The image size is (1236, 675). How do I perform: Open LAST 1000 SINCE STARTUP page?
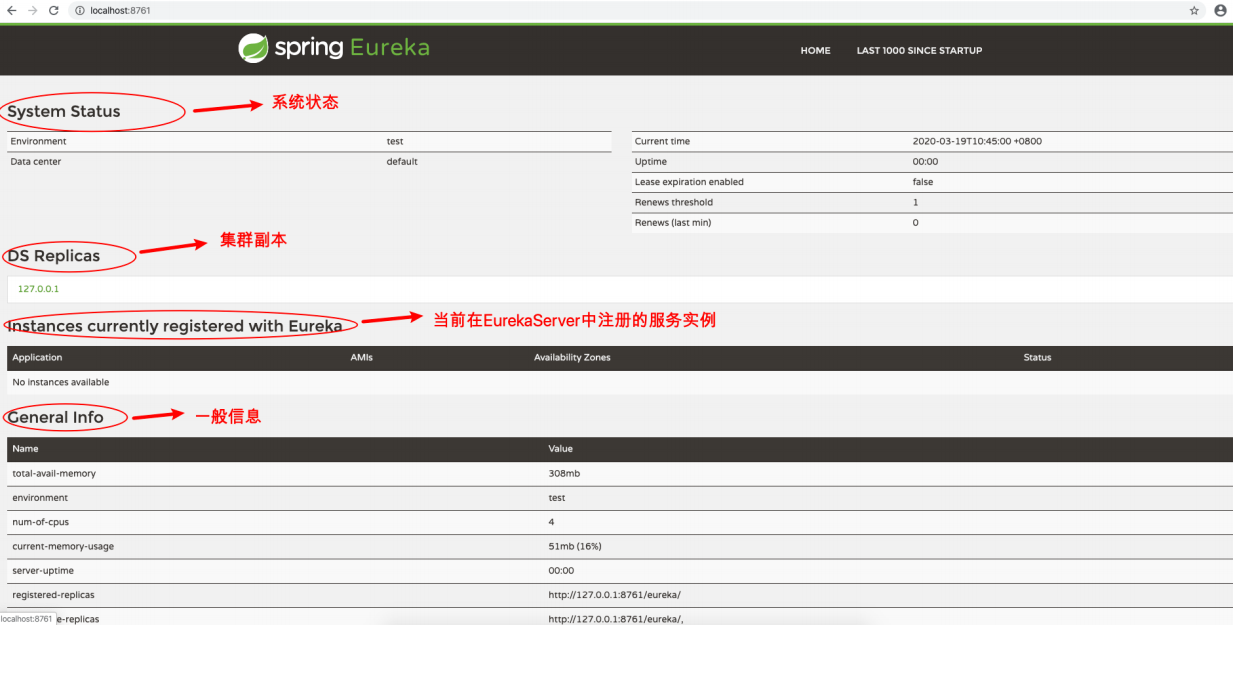pos(919,50)
